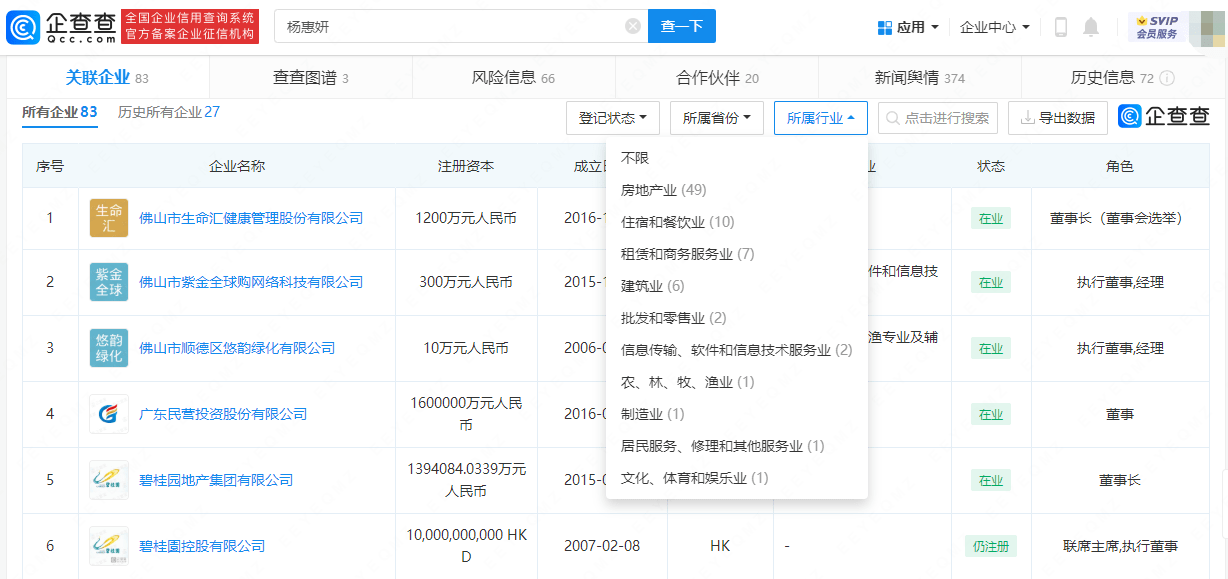
Task: Switch to the 关联企业 tab
Action: pos(107,77)
